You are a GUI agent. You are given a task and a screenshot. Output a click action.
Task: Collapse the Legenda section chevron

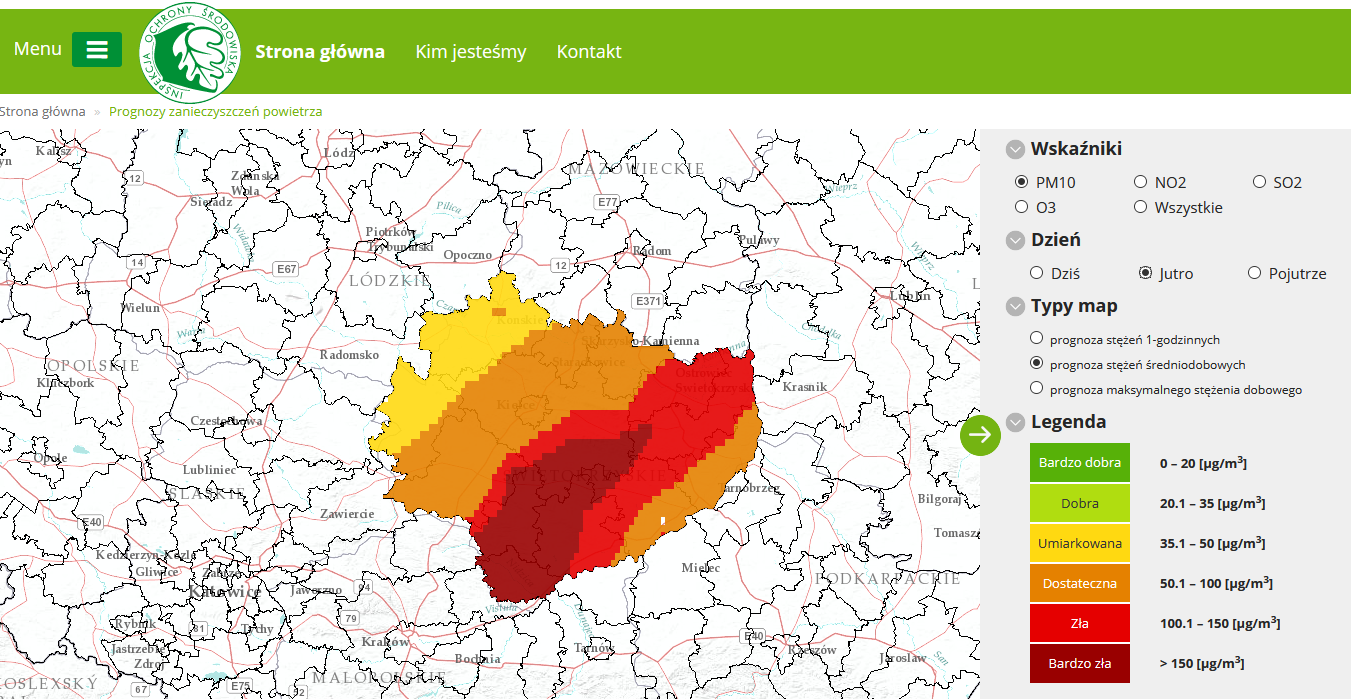click(1016, 423)
